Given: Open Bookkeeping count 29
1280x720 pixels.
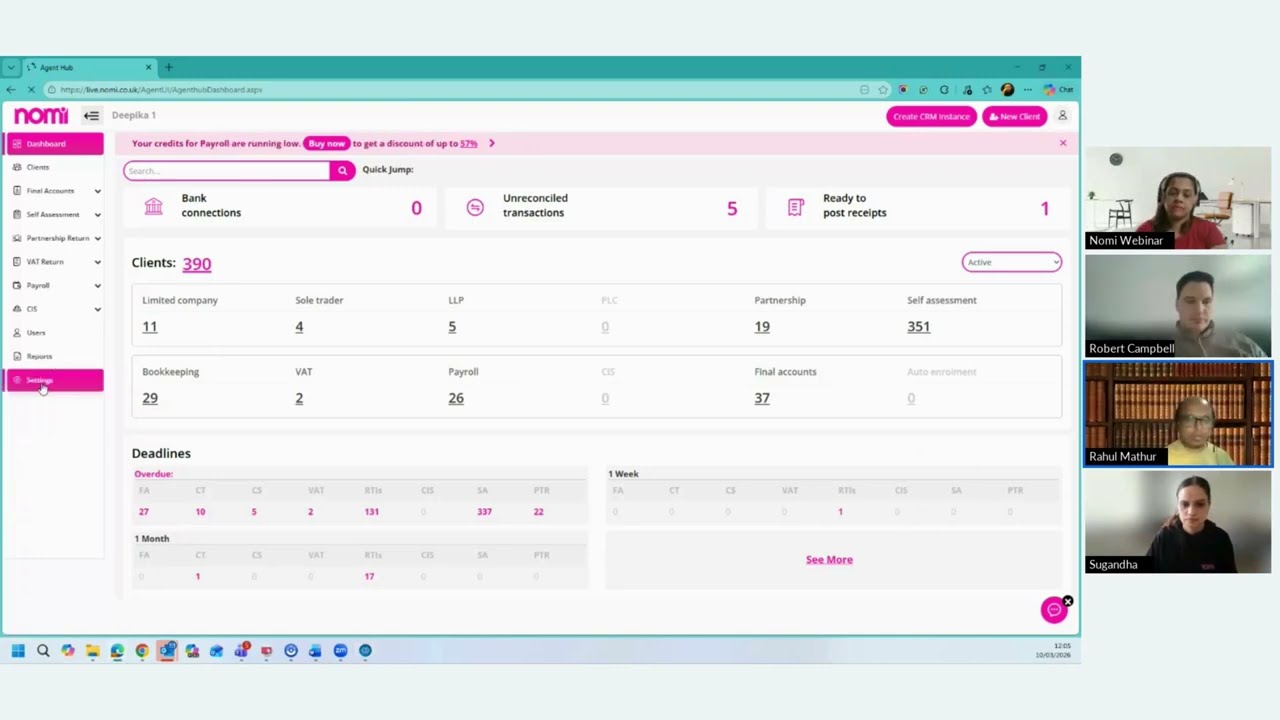Looking at the screenshot, I should 150,398.
